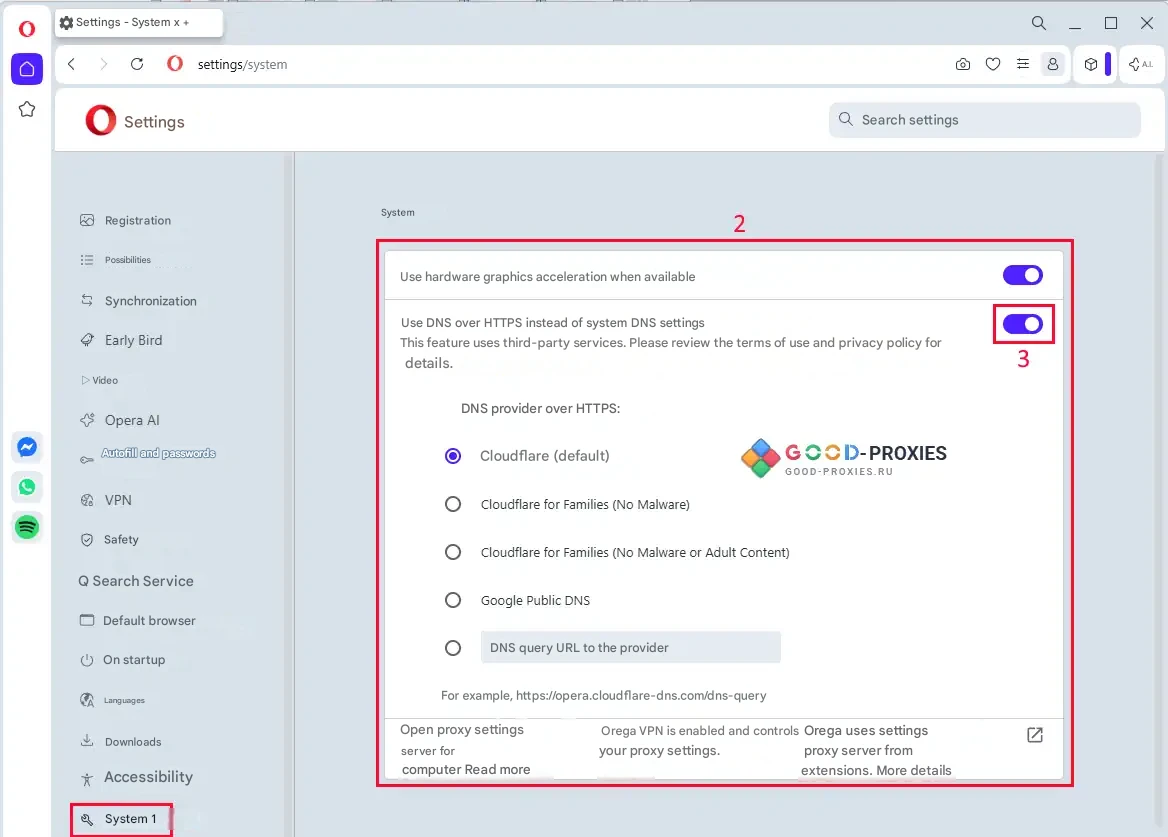Search tabs with magnifier icon
Viewport: 1168px width, 837px height.
tap(1038, 23)
